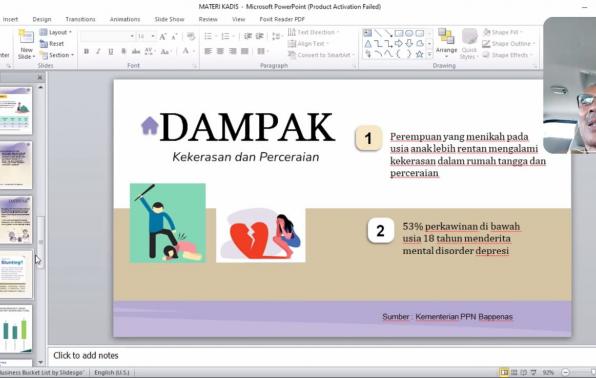Viewport: 596px width, 378px height.
Task: Switch to the Transitions tab
Action: 80,19
